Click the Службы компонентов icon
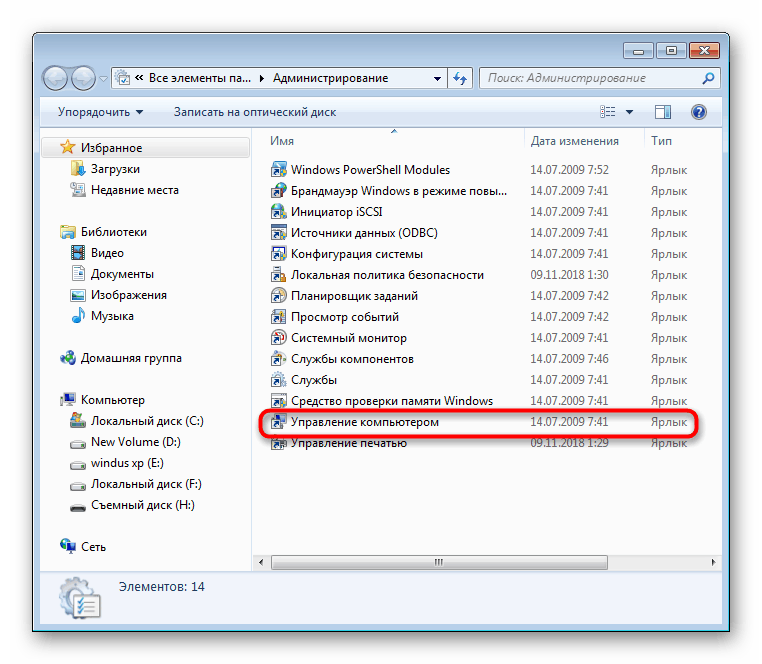762x664 pixels. point(278,359)
